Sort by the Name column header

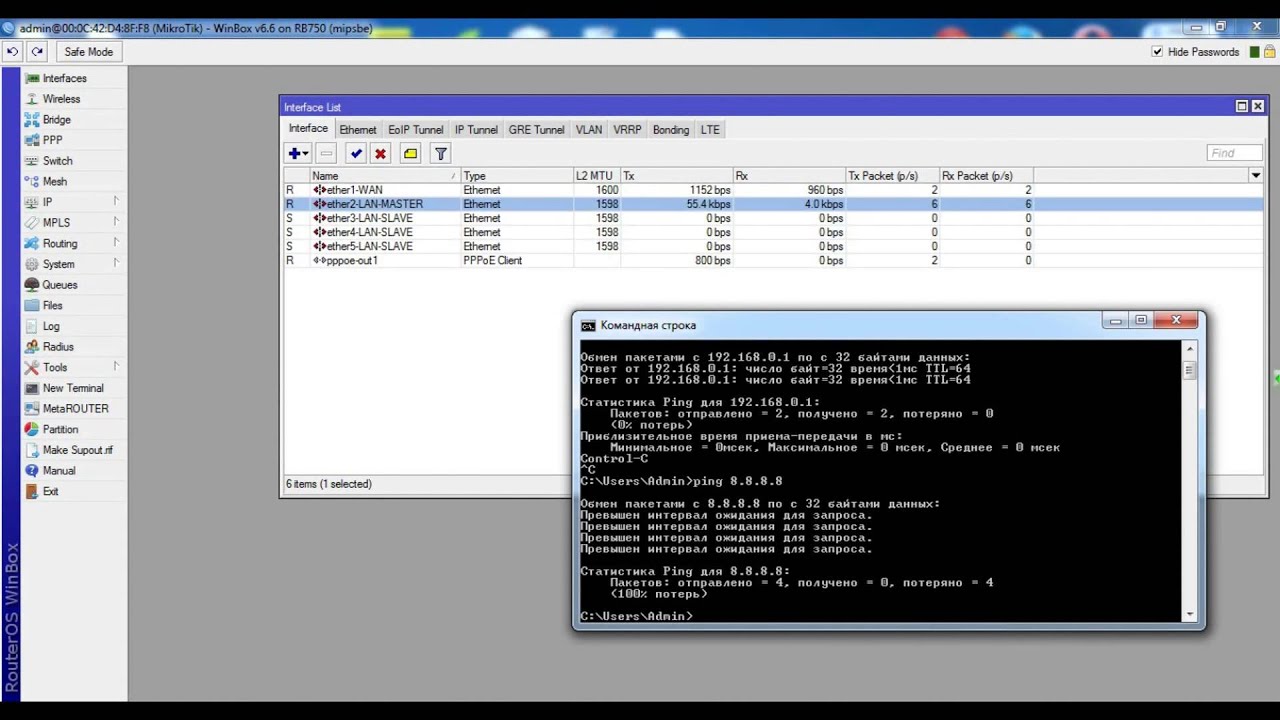384,176
